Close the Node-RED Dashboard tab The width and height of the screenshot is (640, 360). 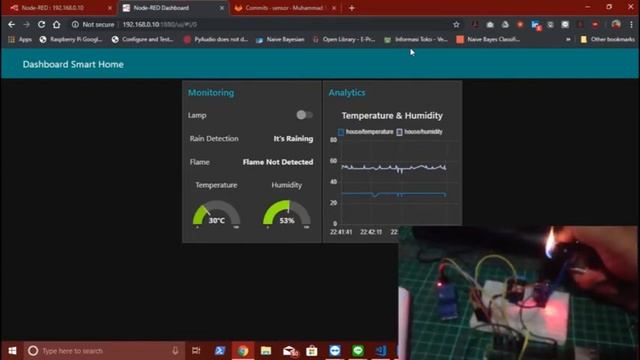[x=222, y=8]
